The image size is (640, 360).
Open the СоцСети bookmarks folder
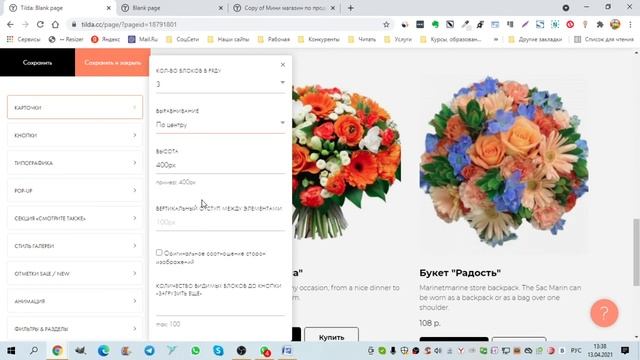coord(182,39)
